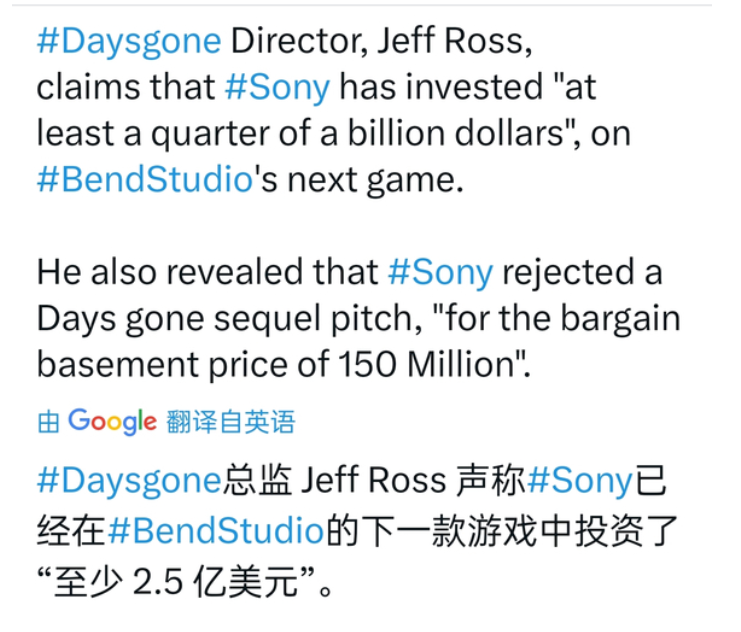The height and width of the screenshot is (632, 741).
Task: Open the #Daysgone hashtag before "总监"
Action: click(x=129, y=481)
